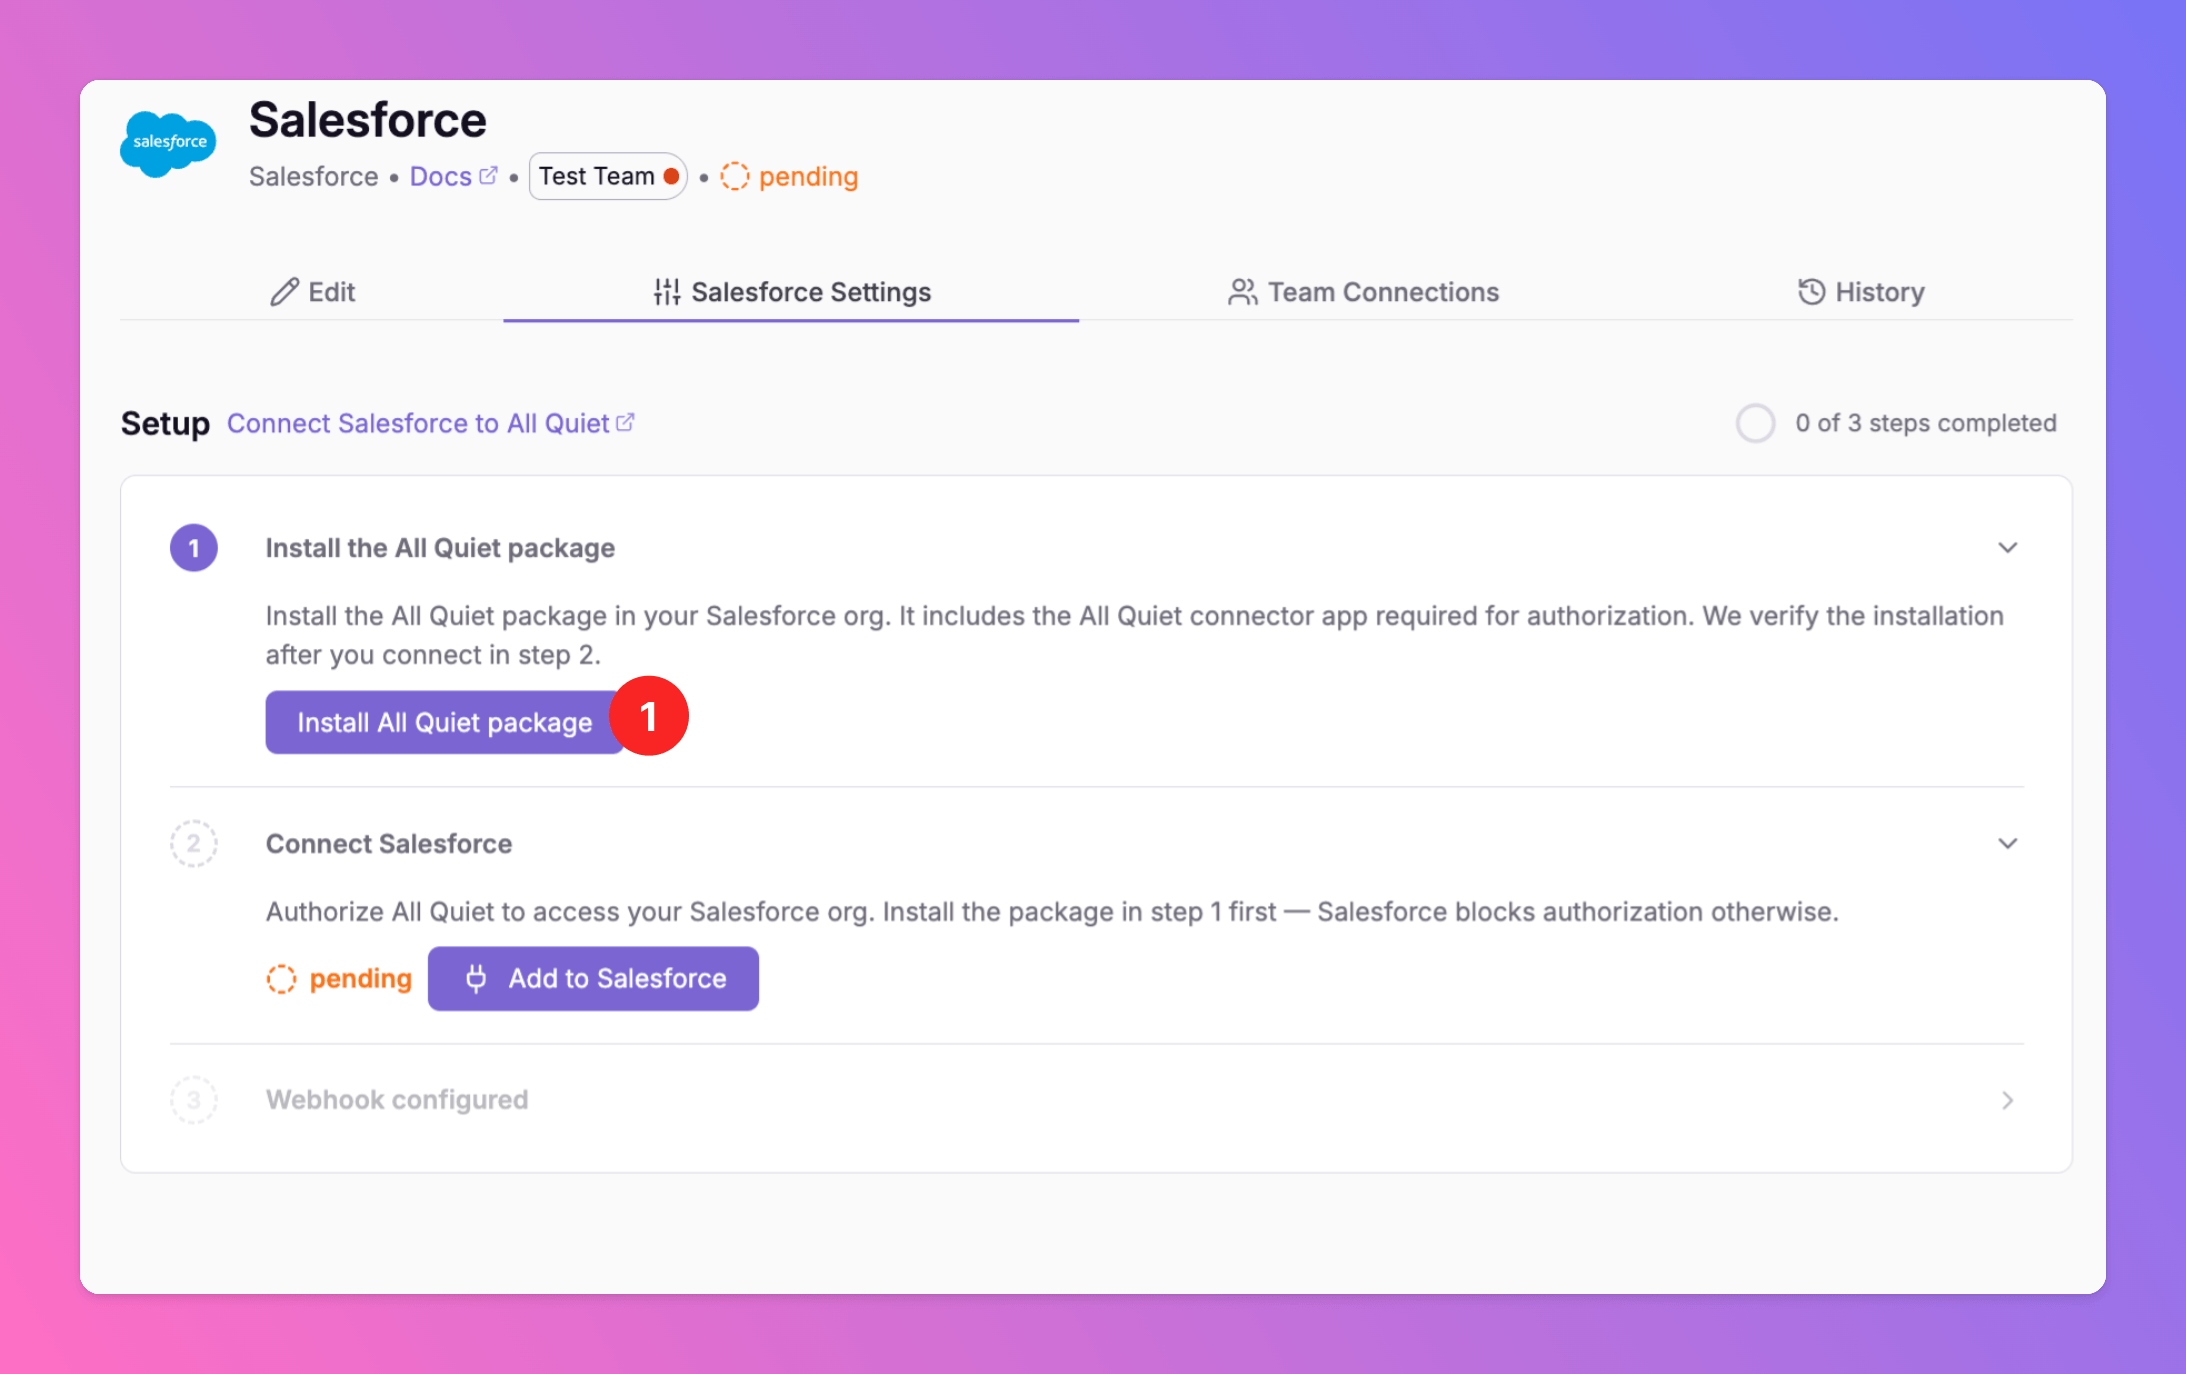2186x1374 pixels.
Task: Click the clock icon on History tab
Action: (x=1811, y=291)
